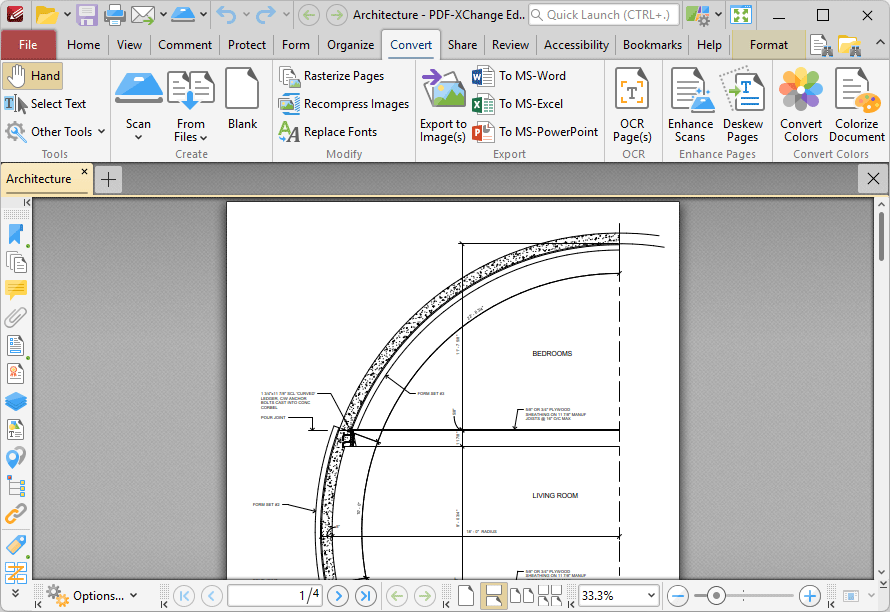Run OCR Page(s) from the ribbon
Screen dimensions: 890x612
[x=632, y=106]
